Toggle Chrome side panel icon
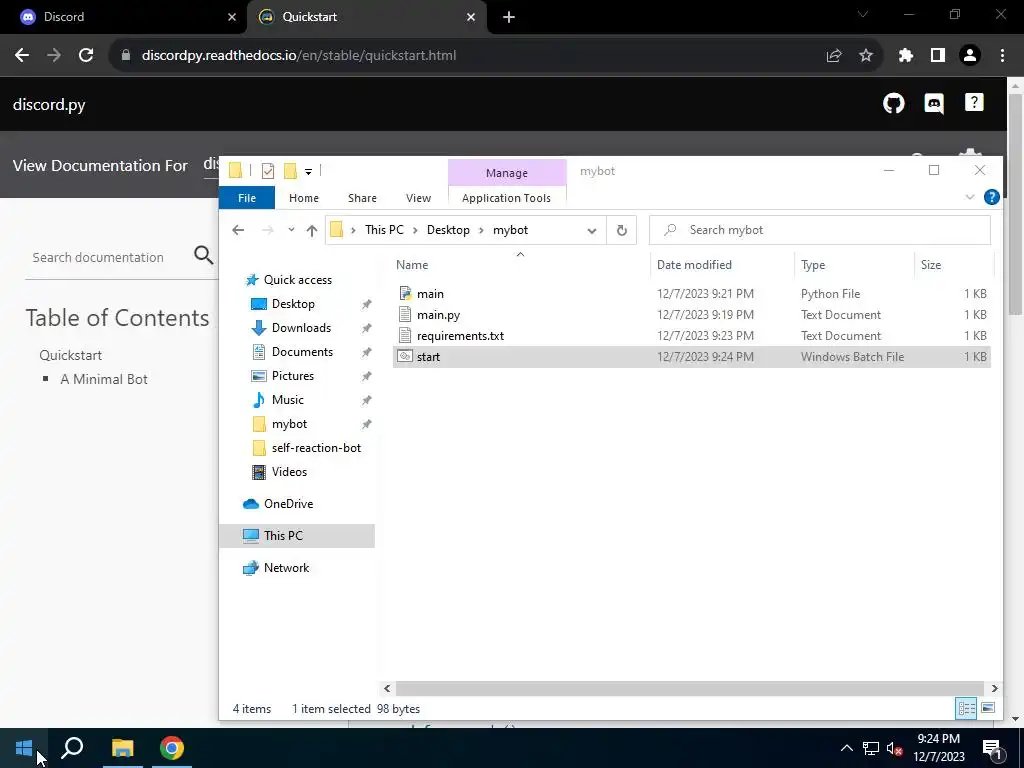1024x768 pixels. point(938,56)
